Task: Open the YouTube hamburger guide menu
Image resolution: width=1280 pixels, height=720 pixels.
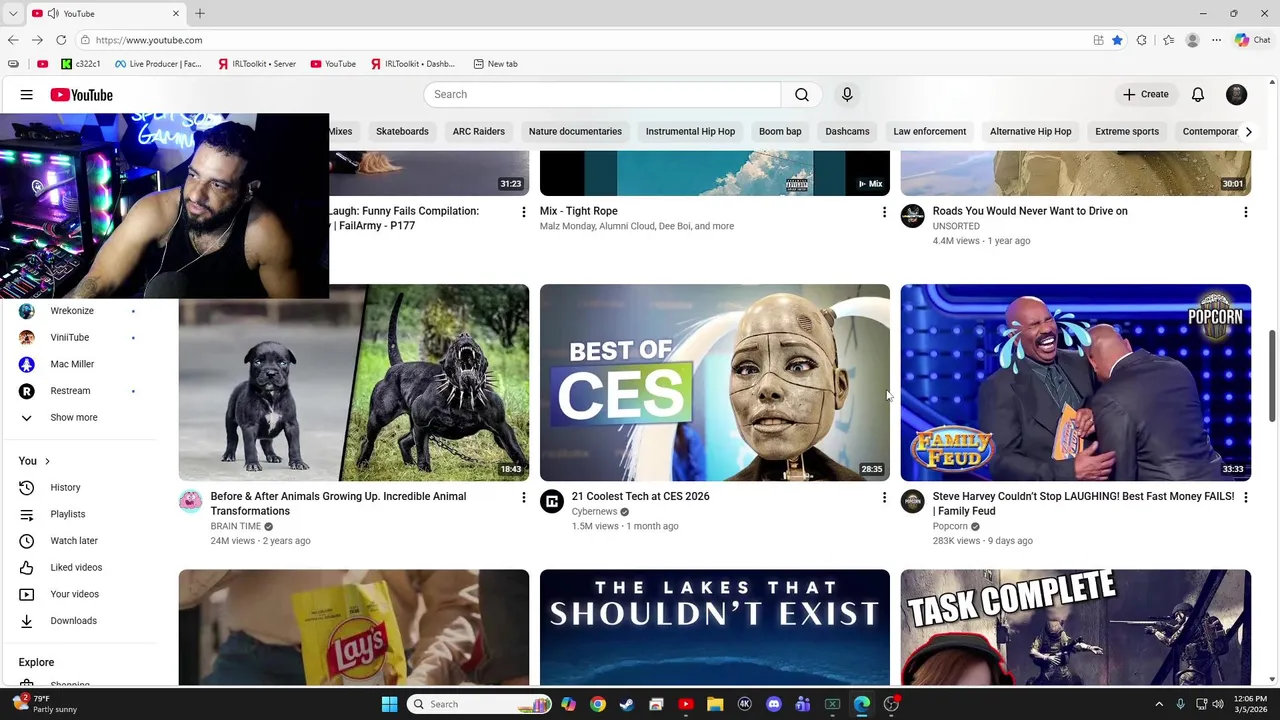Action: (27, 95)
